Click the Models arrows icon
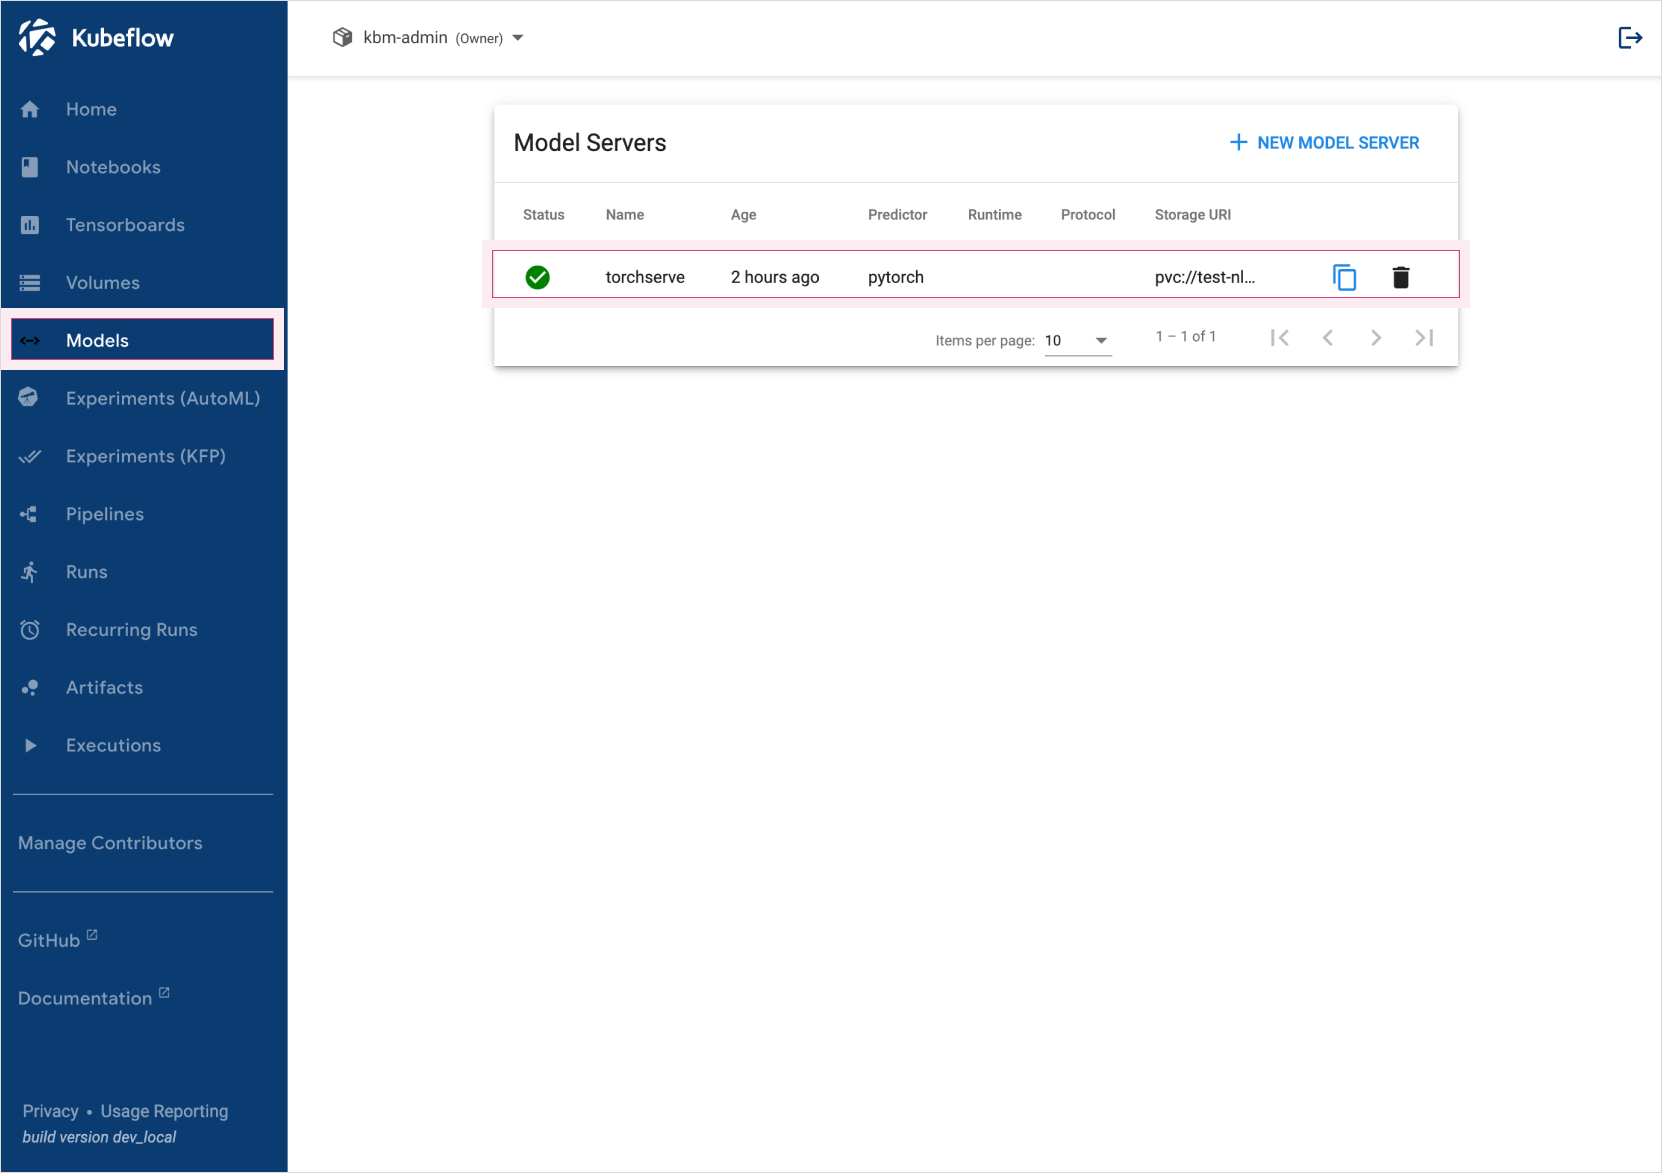This screenshot has width=1662, height=1173. [30, 341]
